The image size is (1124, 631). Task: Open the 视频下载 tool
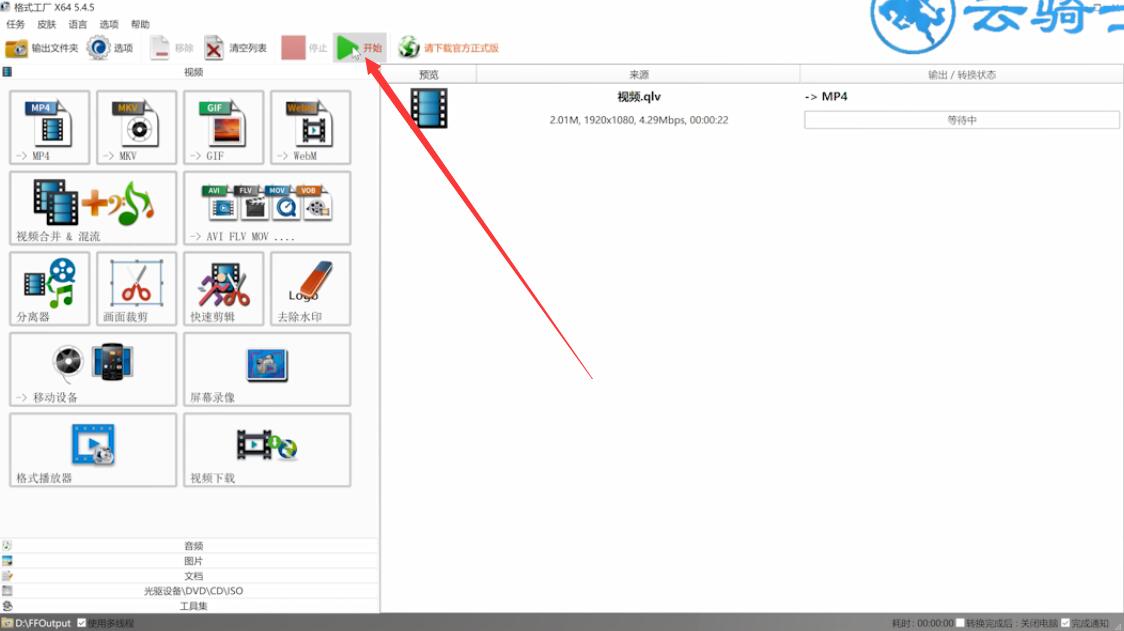click(267, 450)
